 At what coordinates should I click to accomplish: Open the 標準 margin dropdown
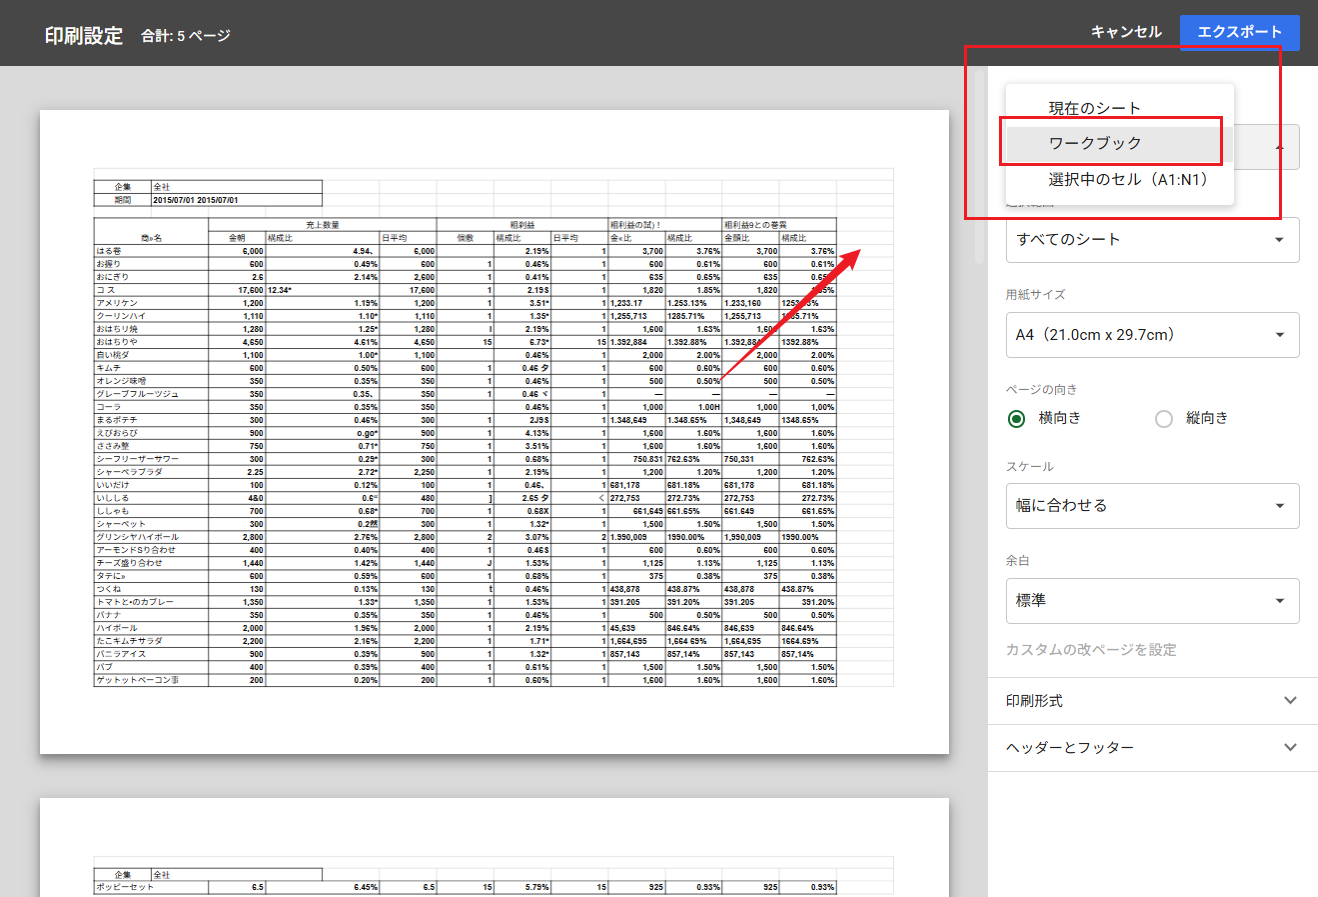point(1152,601)
